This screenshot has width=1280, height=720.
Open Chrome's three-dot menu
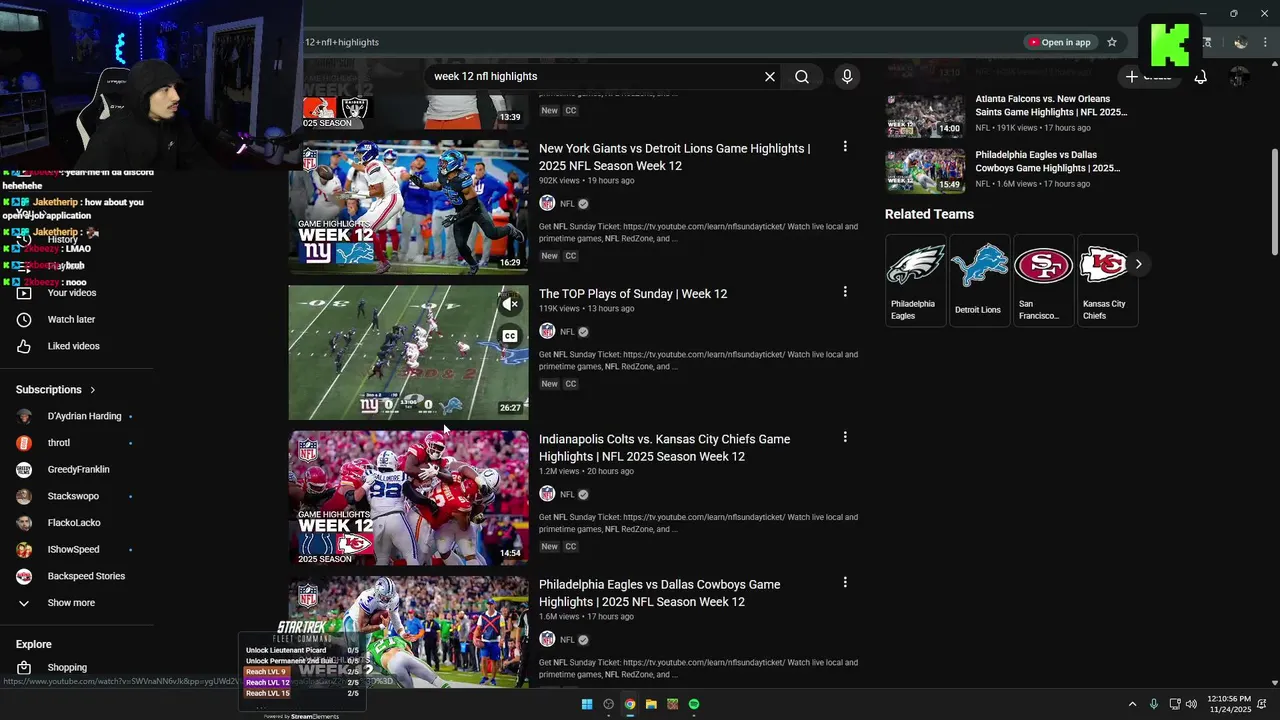[1265, 42]
